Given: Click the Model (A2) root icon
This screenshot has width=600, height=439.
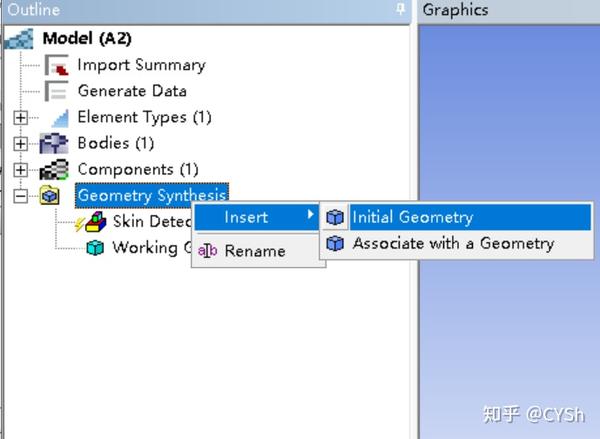Looking at the screenshot, I should 19,39.
